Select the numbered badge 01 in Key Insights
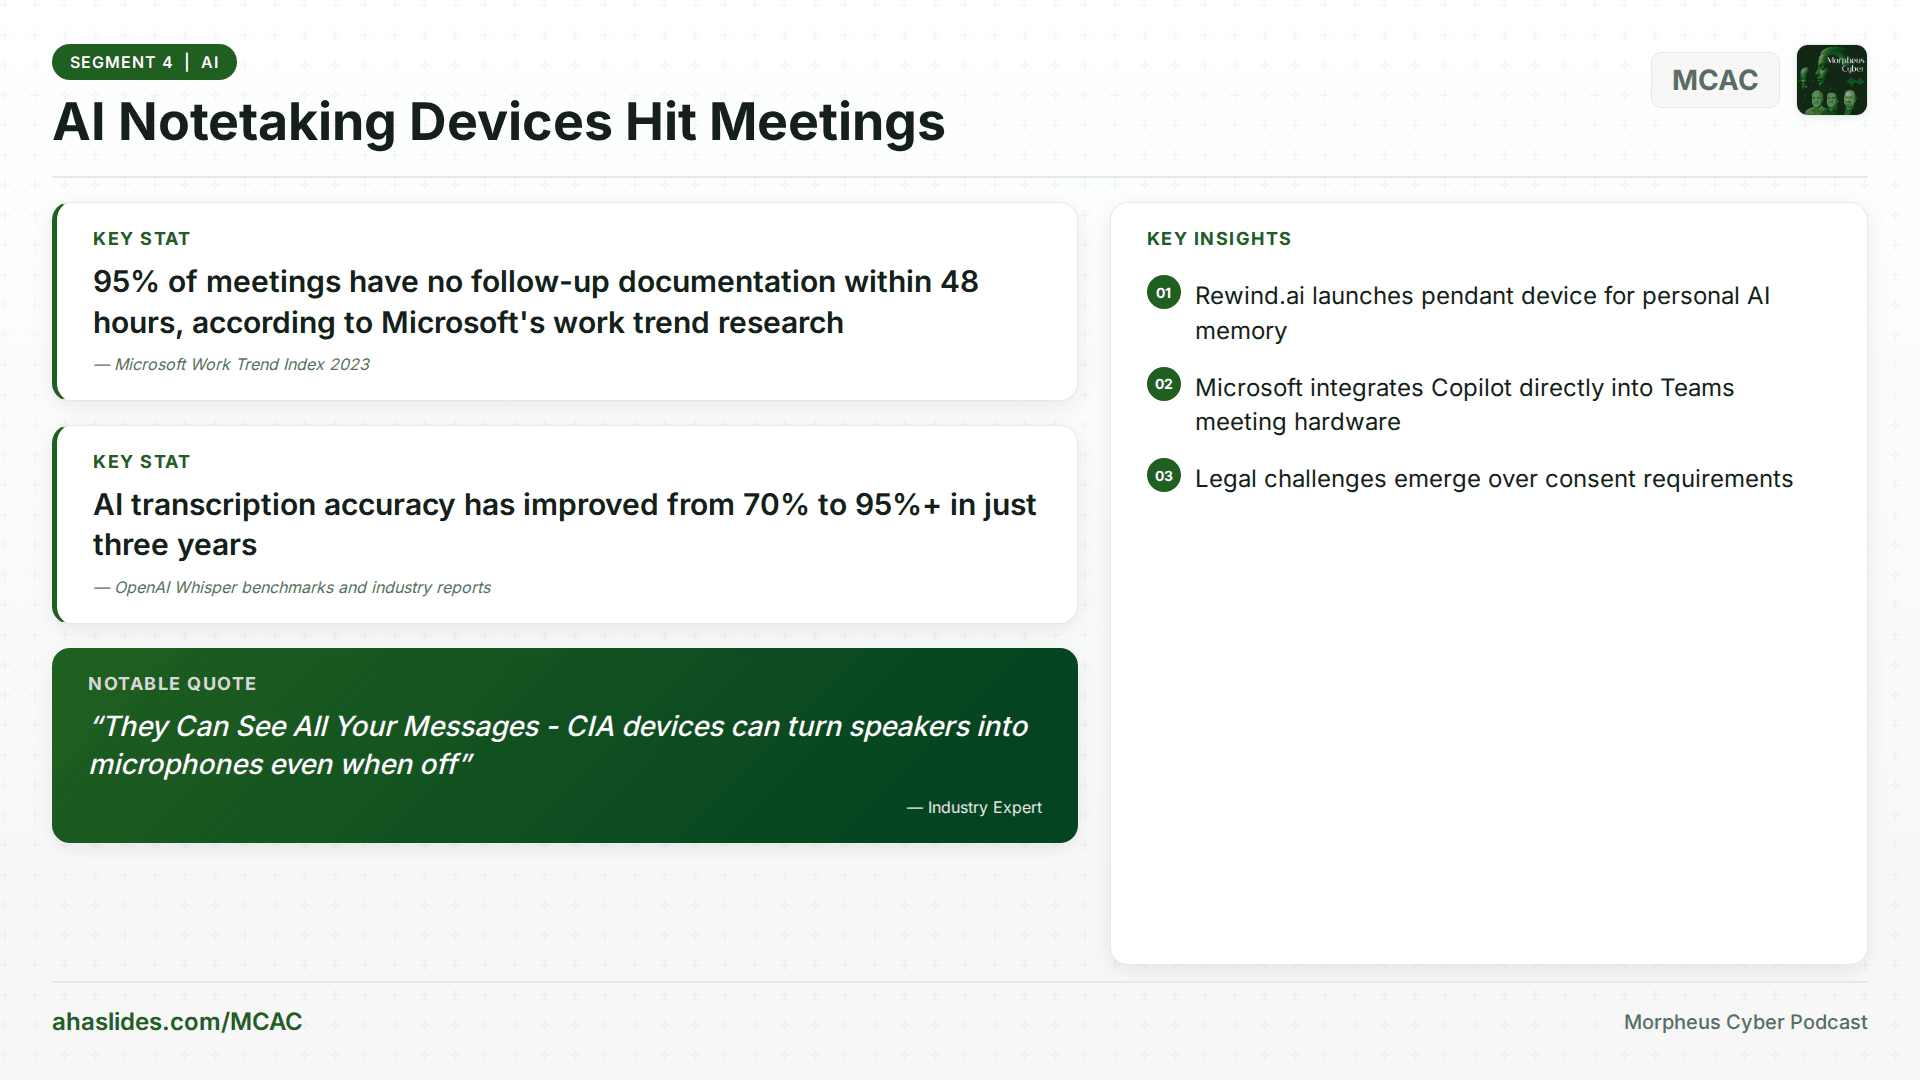 pos(1163,293)
